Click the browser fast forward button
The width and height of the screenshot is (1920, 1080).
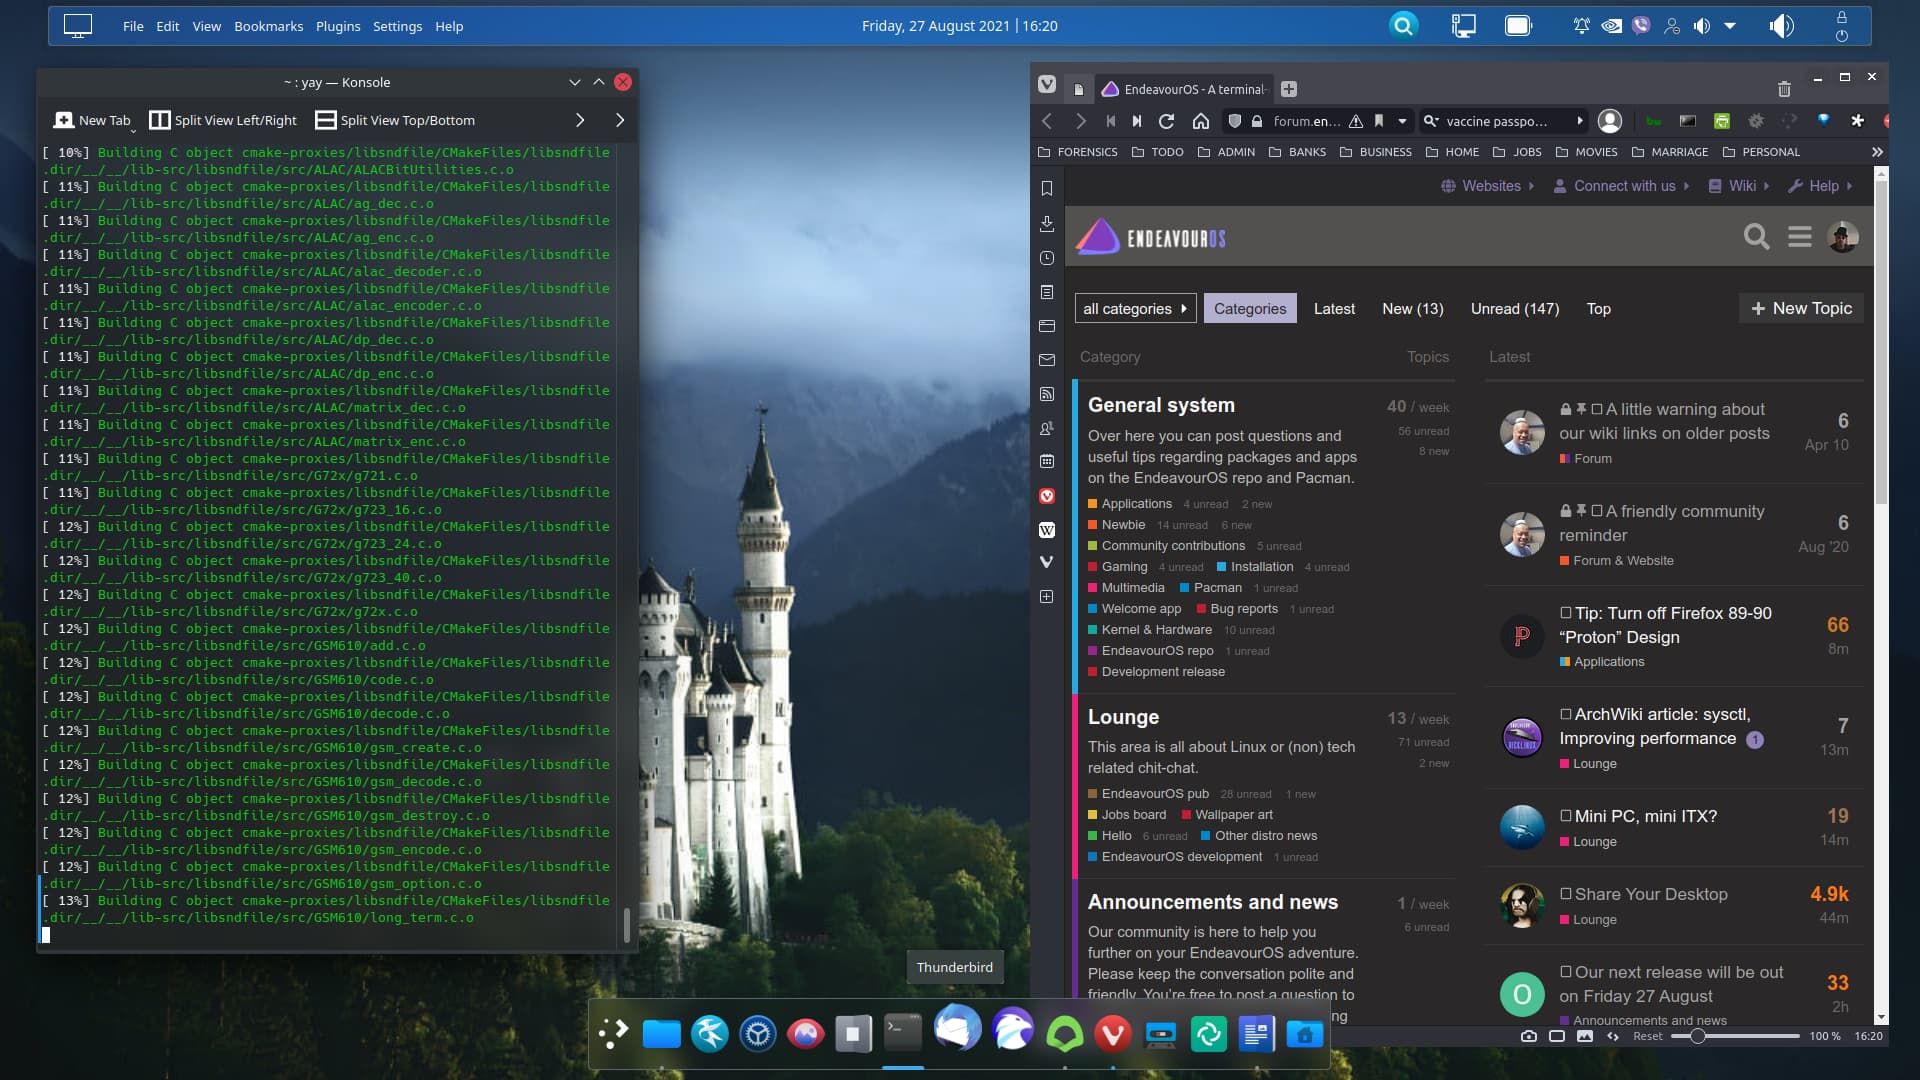[1137, 121]
